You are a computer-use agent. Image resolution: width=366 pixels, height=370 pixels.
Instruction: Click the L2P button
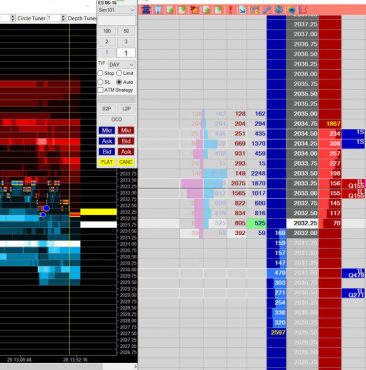(126, 109)
